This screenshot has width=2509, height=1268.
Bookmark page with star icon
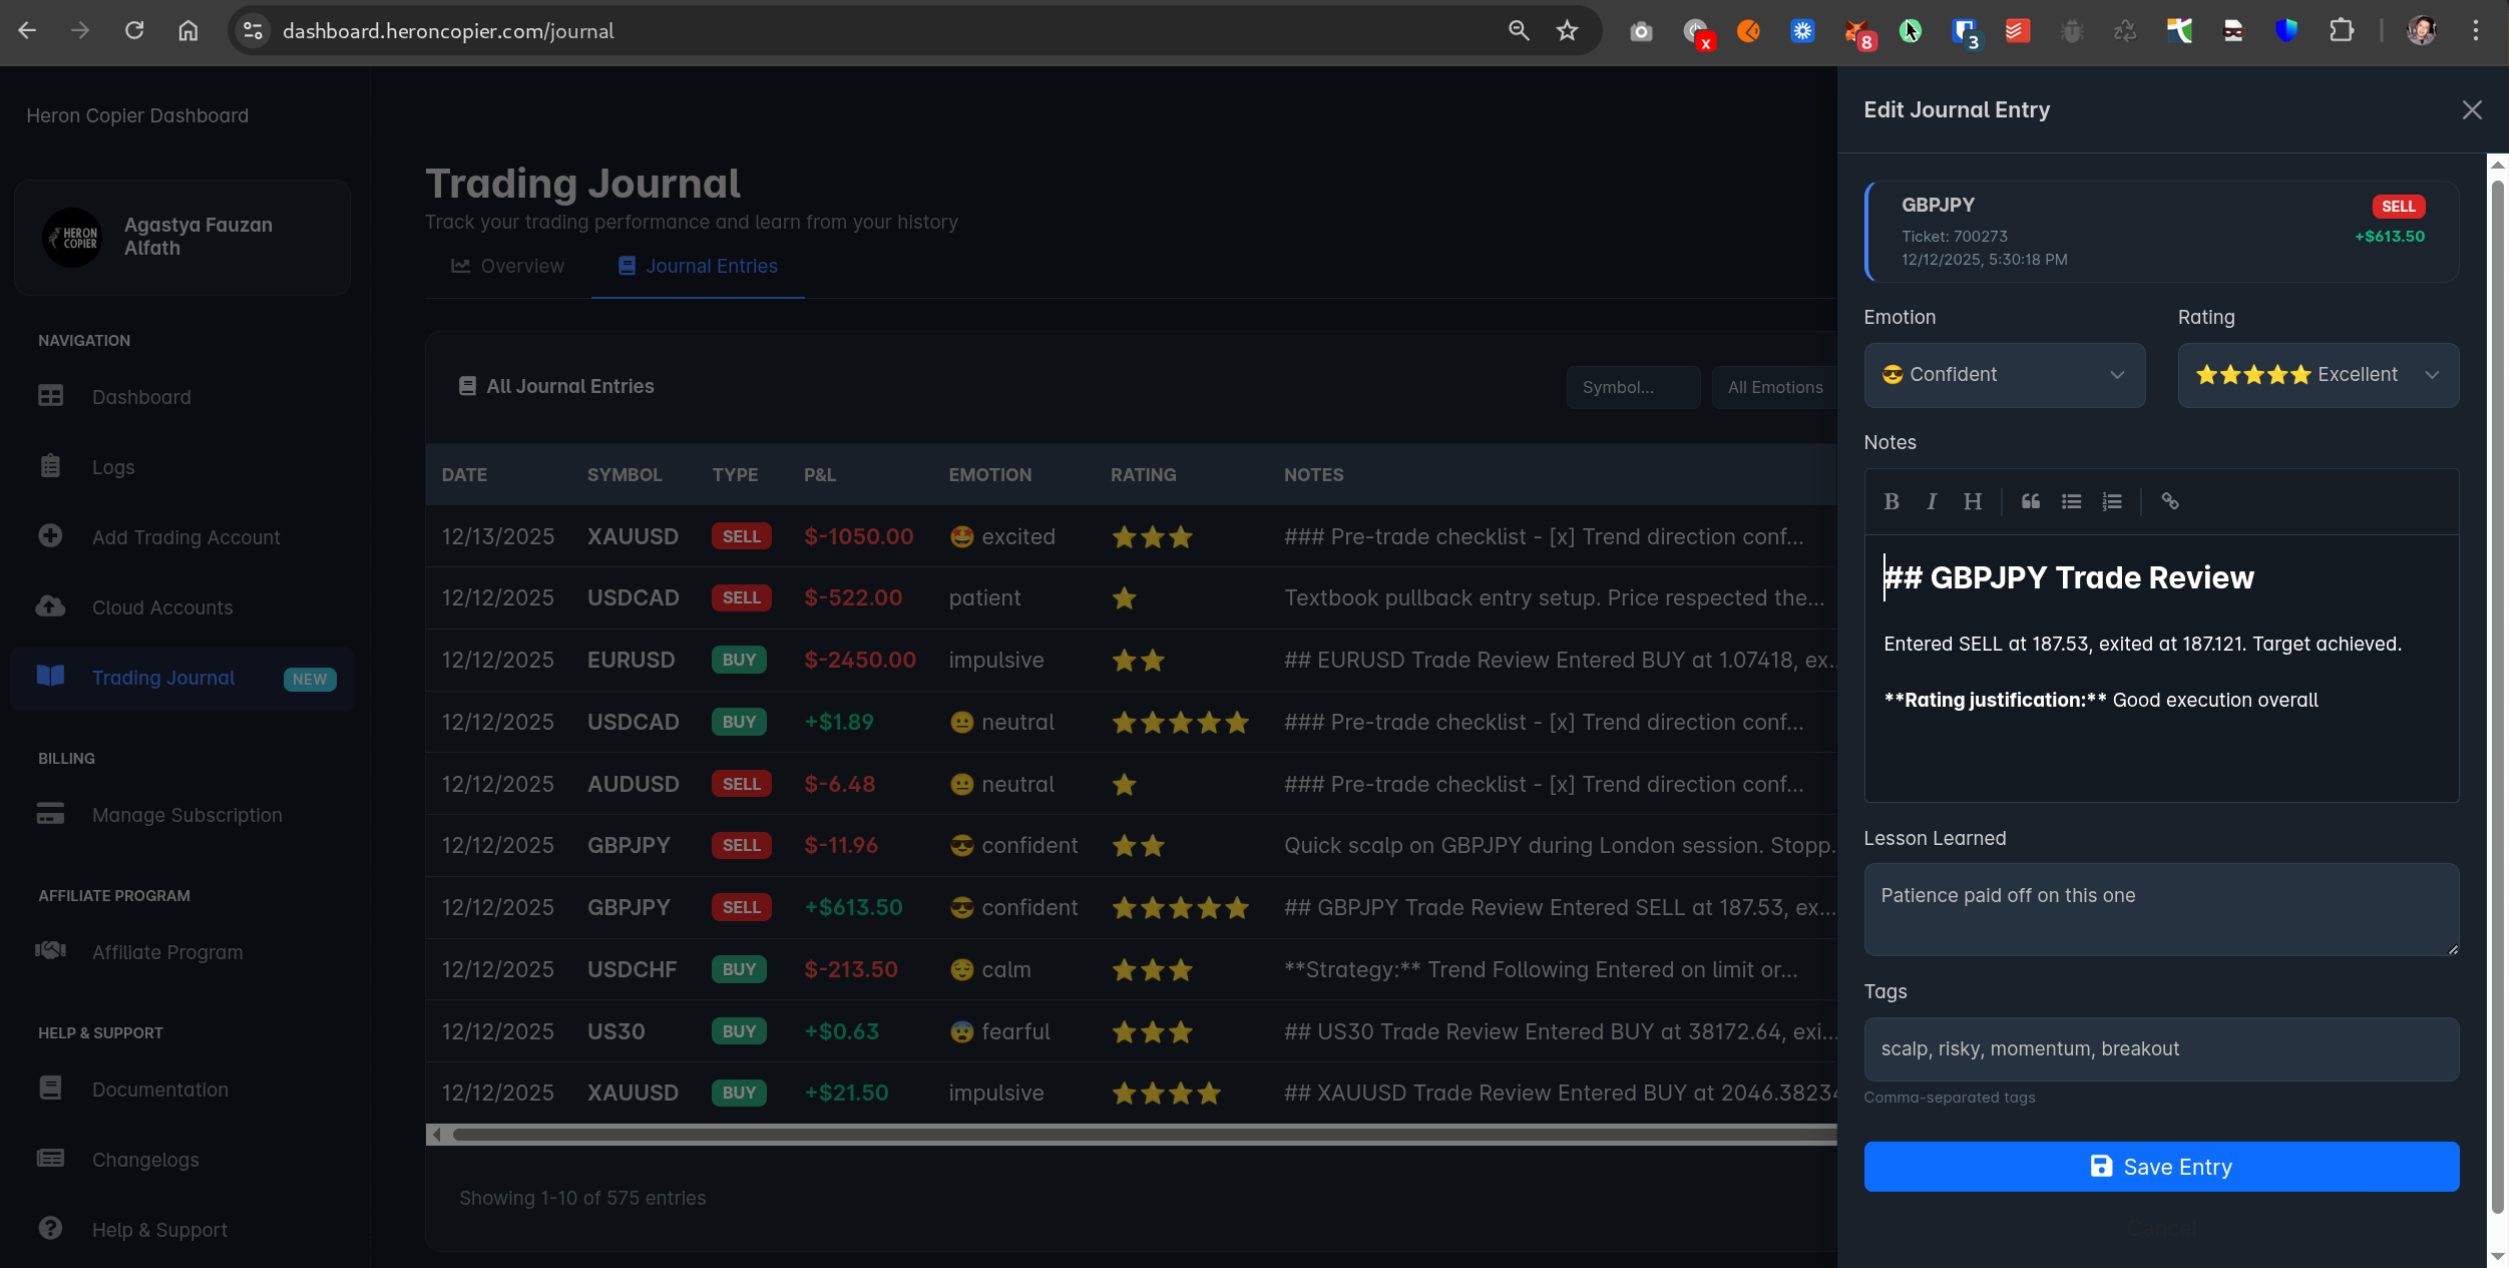(1566, 31)
